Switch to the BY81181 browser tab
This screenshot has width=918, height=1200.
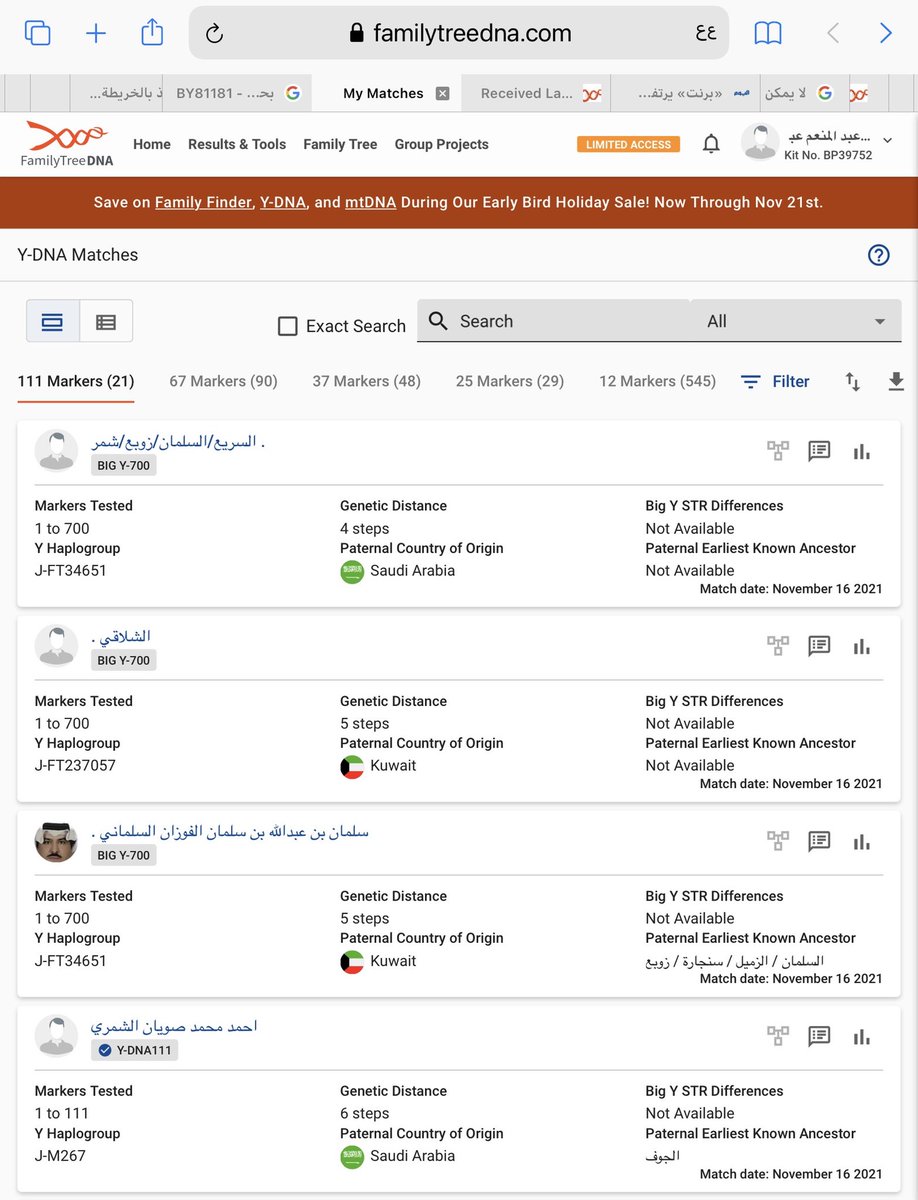(238, 93)
